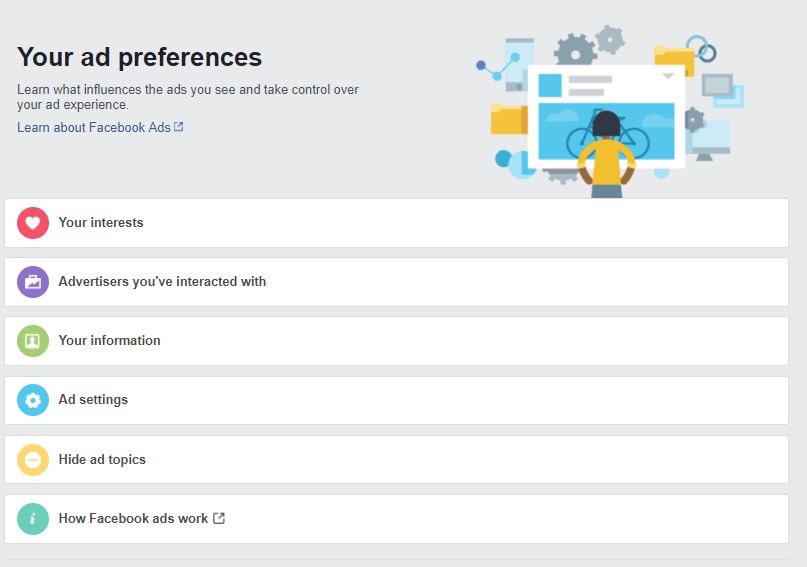Click the teal info icon
807x567 pixels.
pyautogui.click(x=33, y=519)
